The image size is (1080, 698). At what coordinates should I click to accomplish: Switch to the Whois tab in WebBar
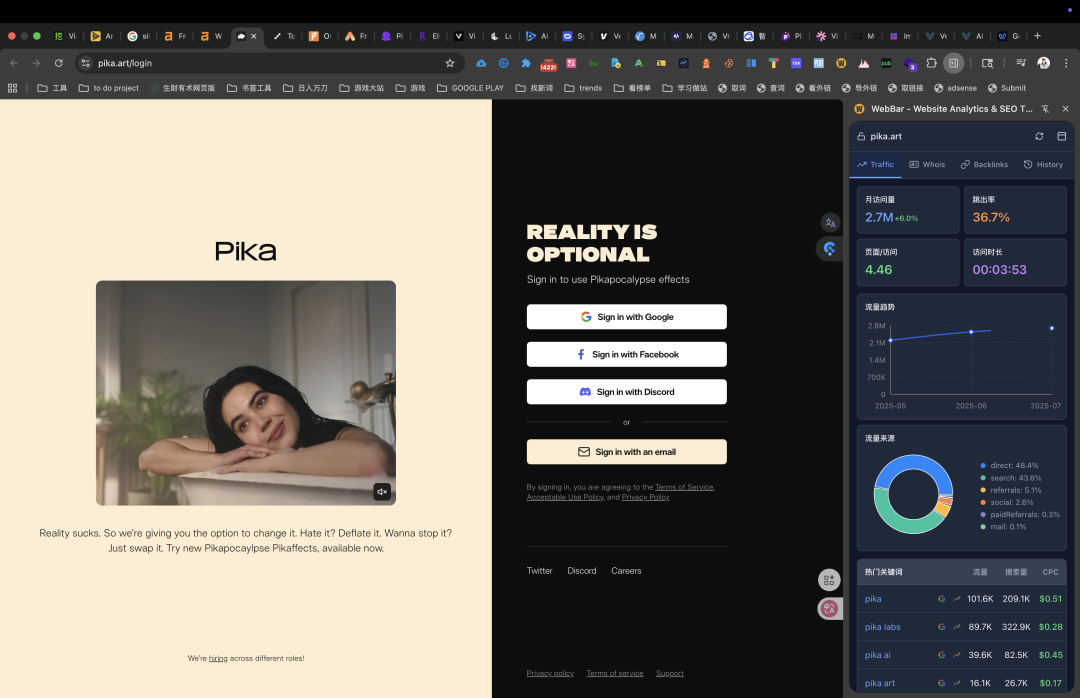(x=927, y=165)
